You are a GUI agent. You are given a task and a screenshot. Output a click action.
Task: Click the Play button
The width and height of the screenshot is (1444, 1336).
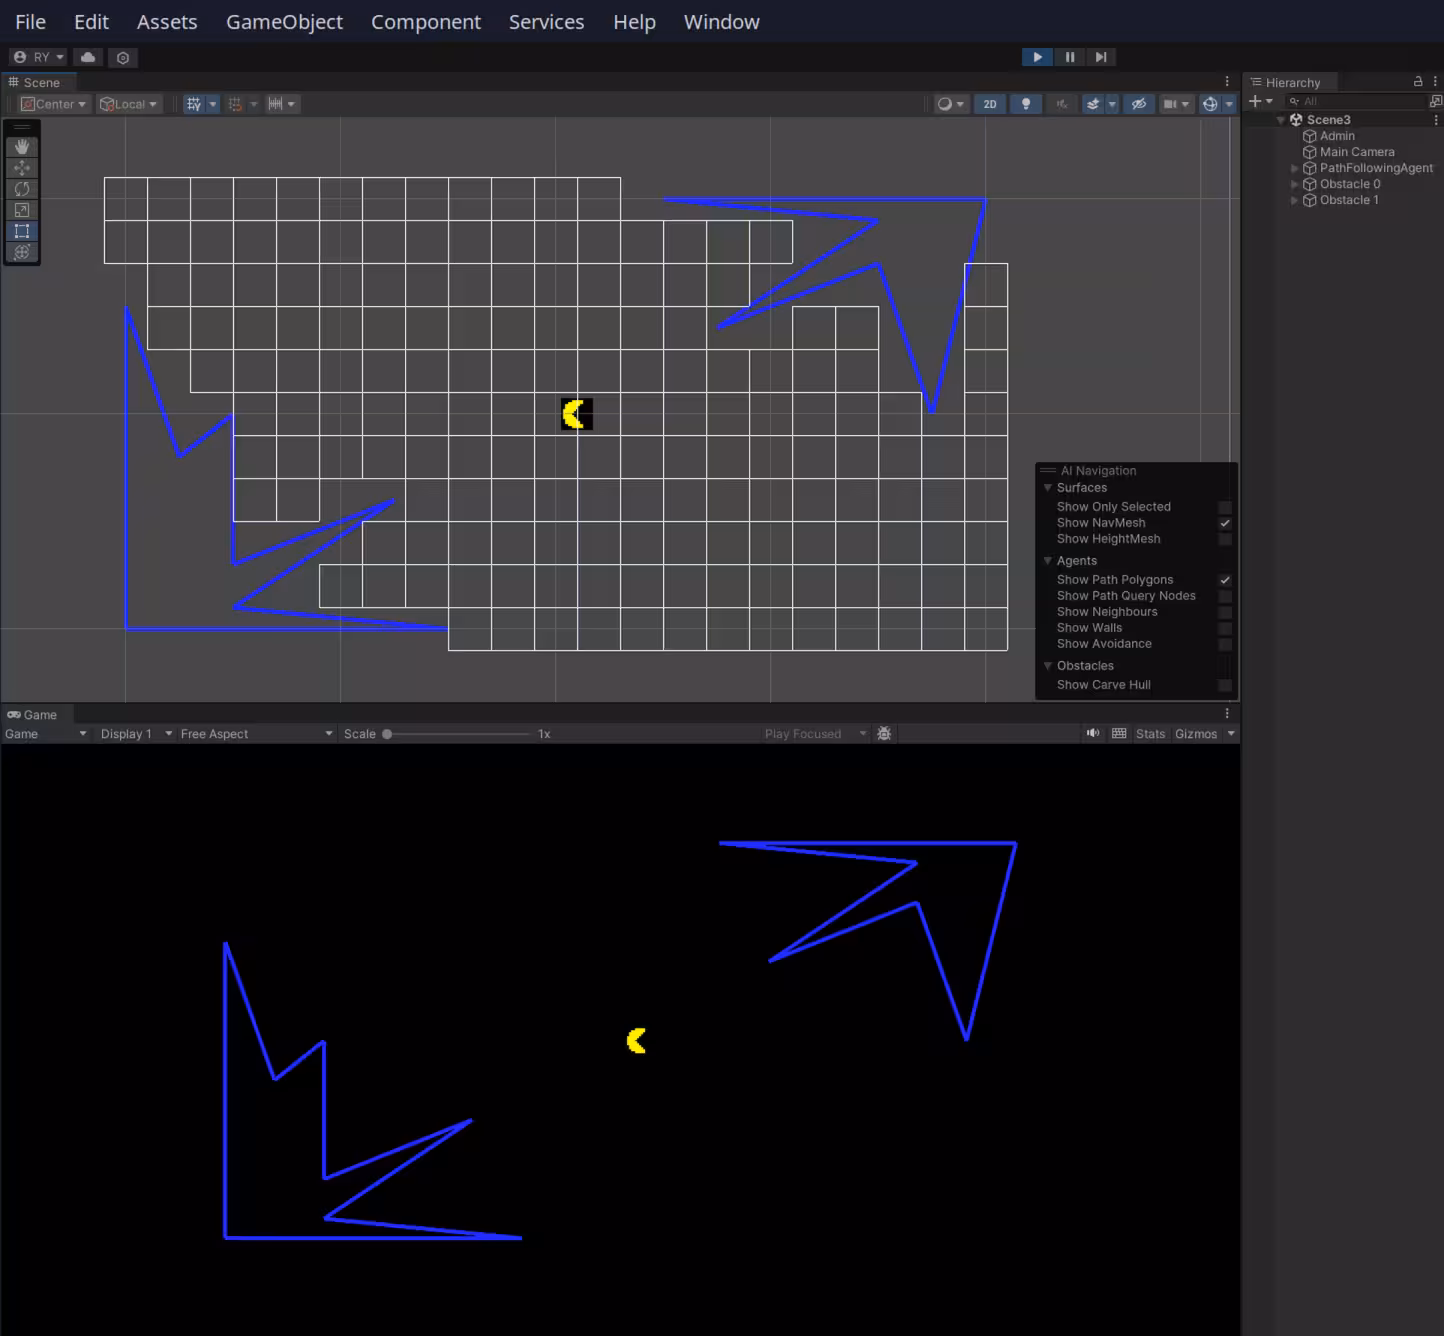(x=1037, y=57)
